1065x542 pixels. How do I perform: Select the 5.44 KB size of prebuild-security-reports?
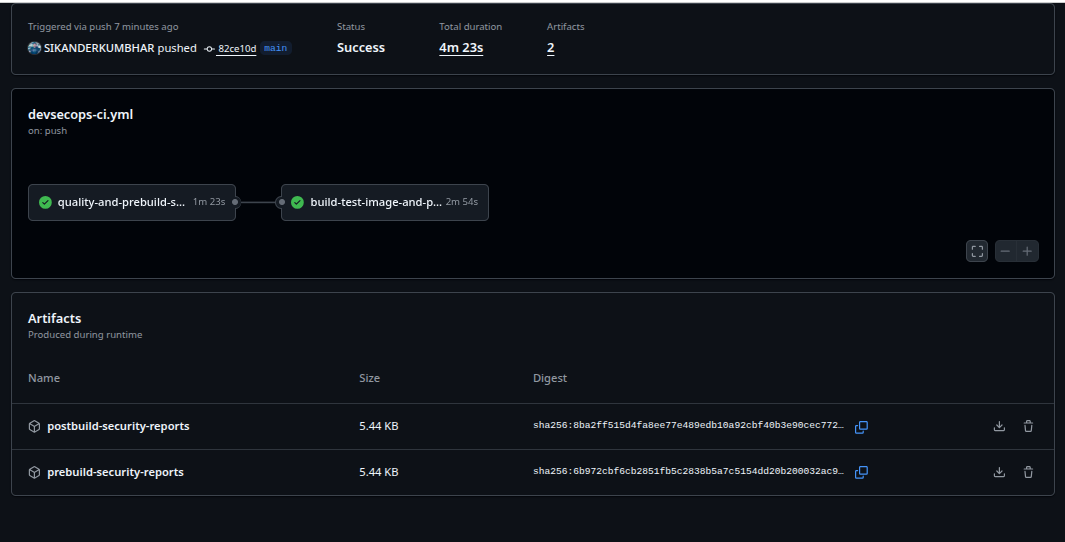379,472
